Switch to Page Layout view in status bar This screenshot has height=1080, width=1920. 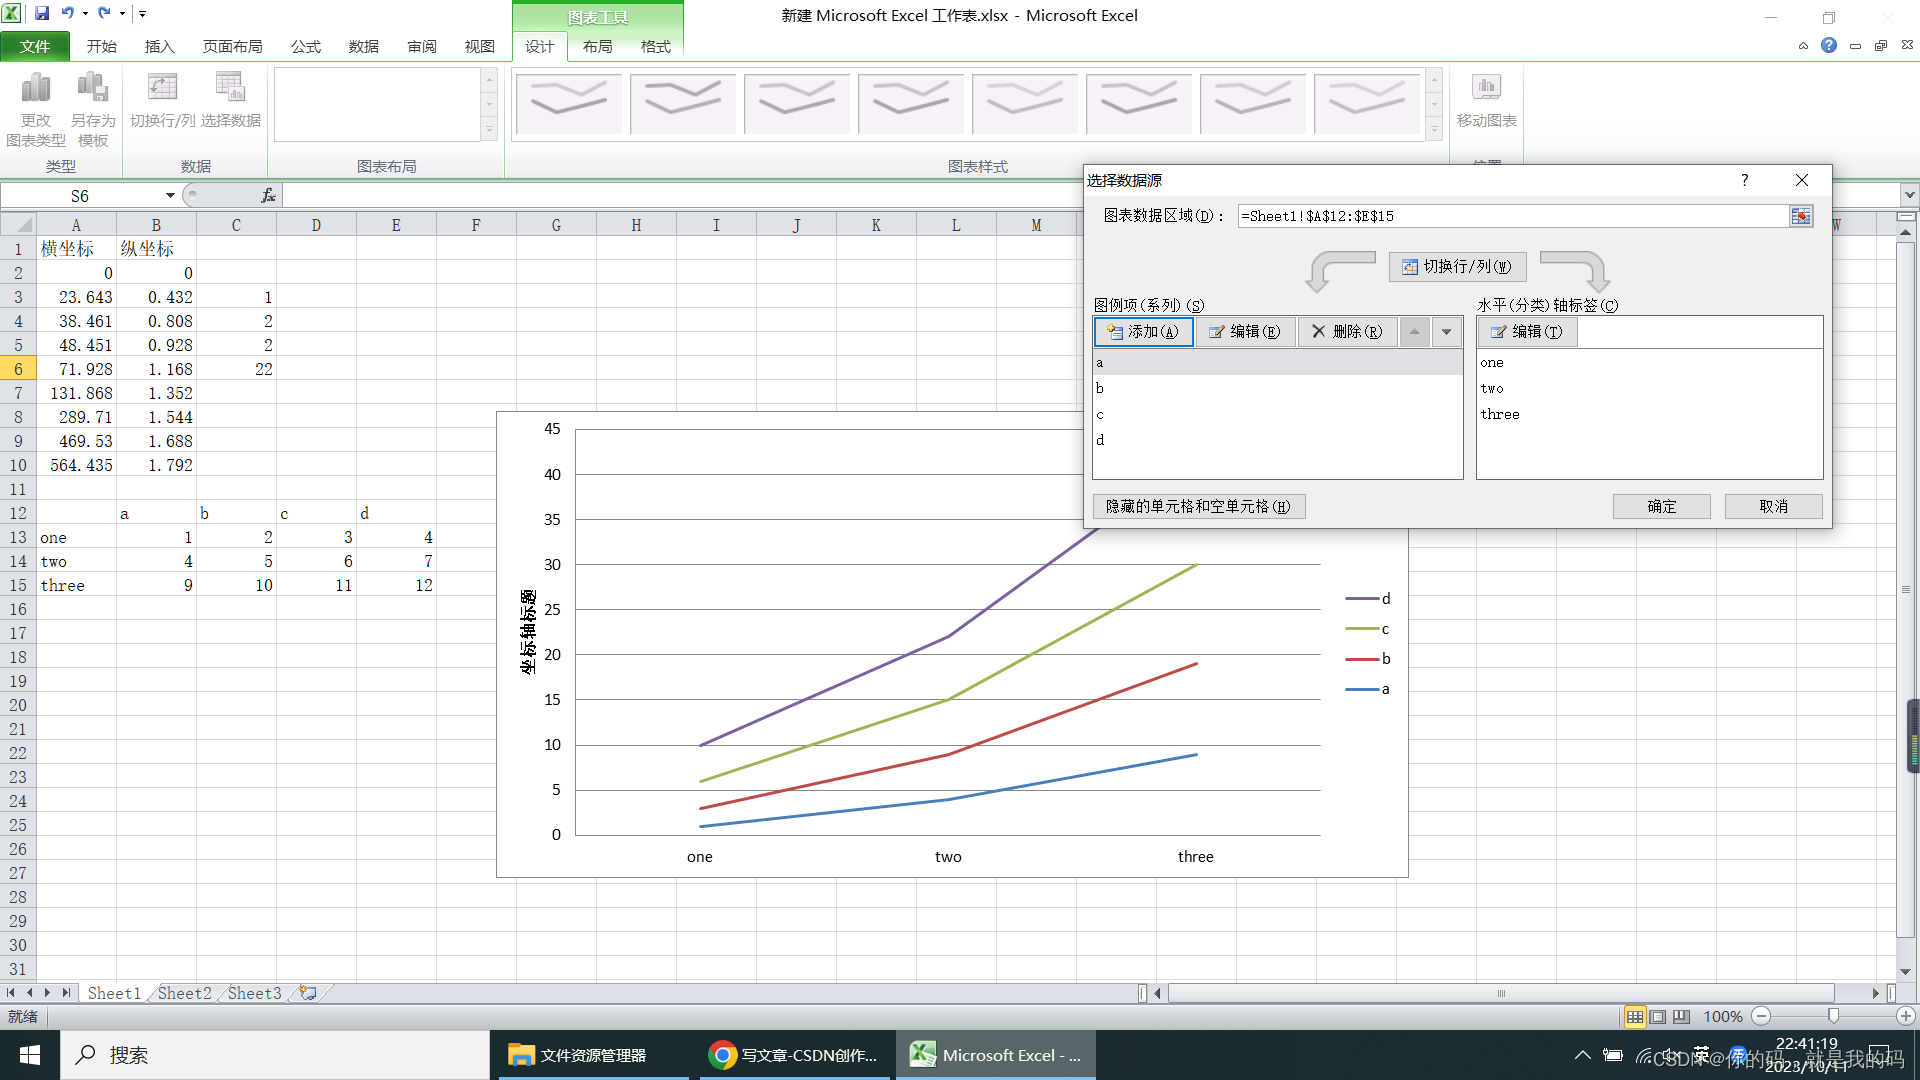(x=1658, y=1017)
